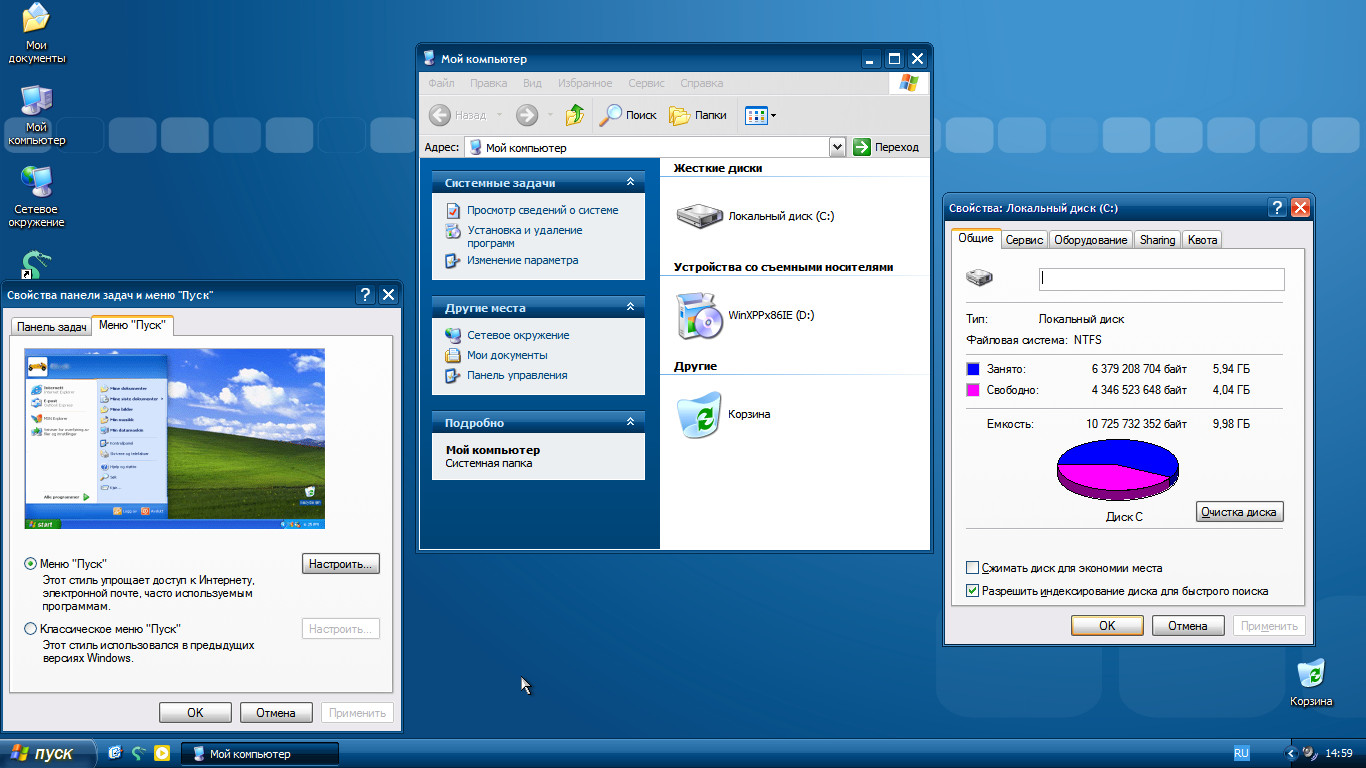
Task: Click Мой компьютер desktop icon
Action: [x=36, y=116]
